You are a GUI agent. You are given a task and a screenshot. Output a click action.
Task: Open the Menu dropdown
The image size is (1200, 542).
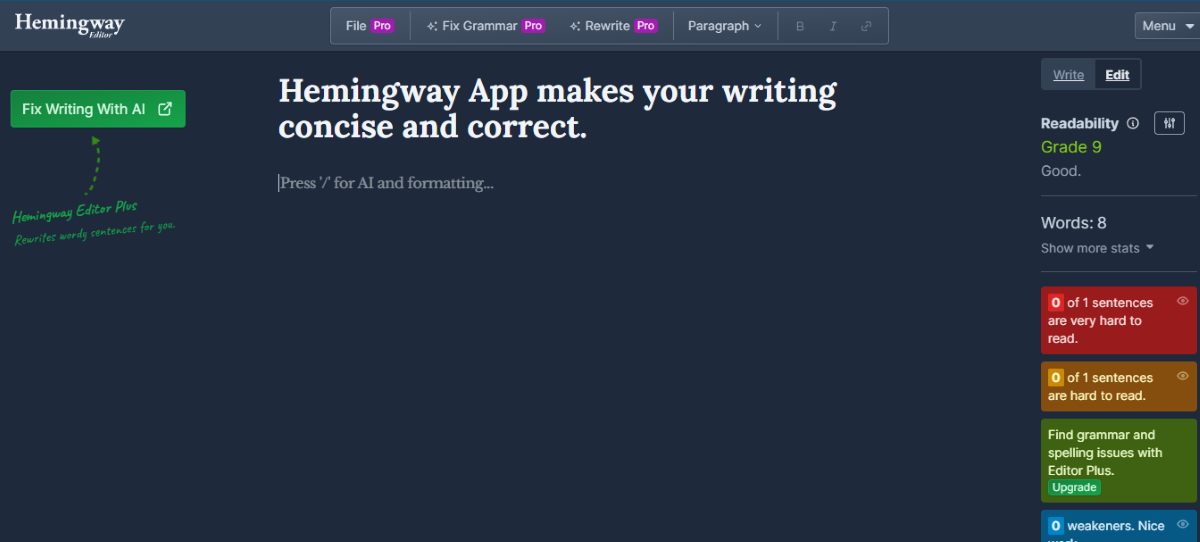pyautogui.click(x=1166, y=26)
